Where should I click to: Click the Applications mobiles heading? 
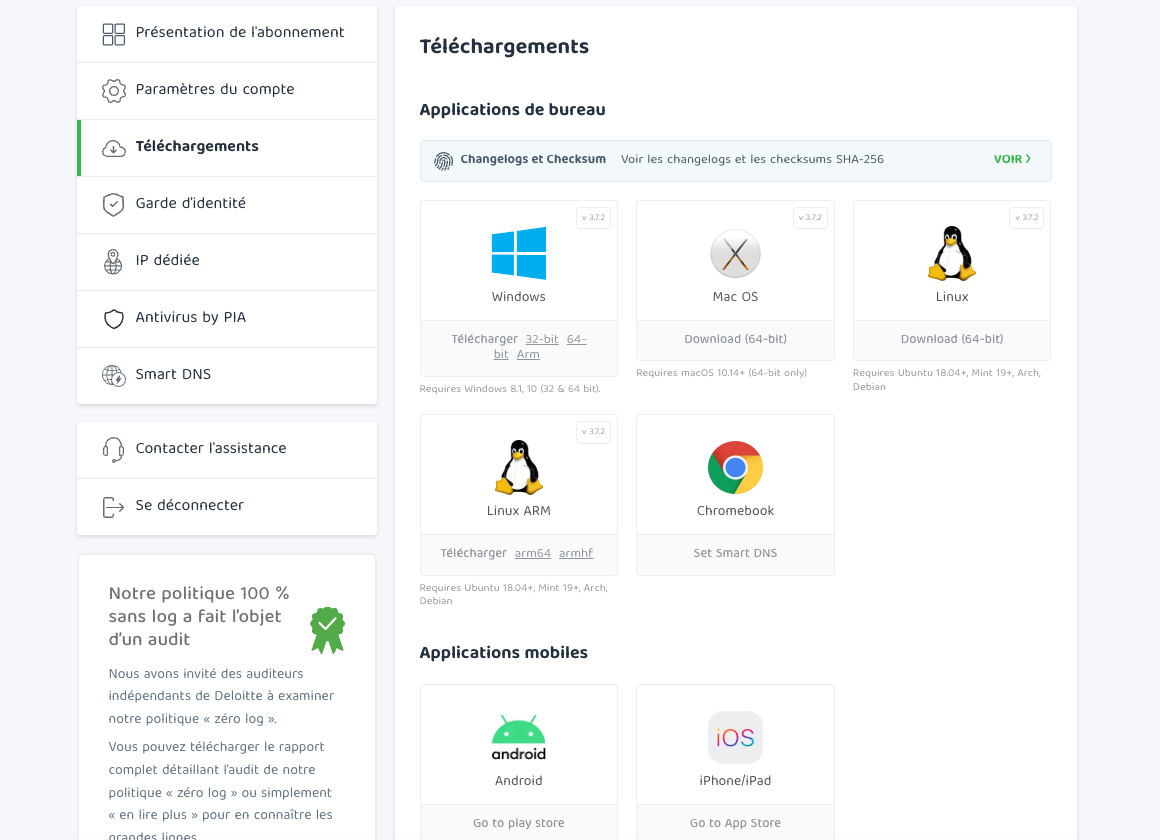click(504, 653)
